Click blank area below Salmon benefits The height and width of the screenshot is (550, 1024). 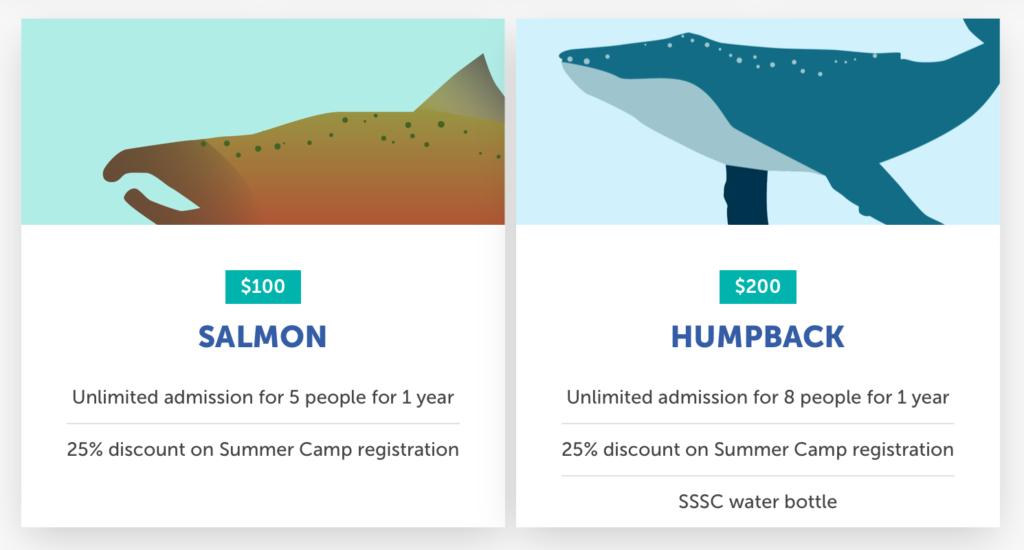coord(263,496)
